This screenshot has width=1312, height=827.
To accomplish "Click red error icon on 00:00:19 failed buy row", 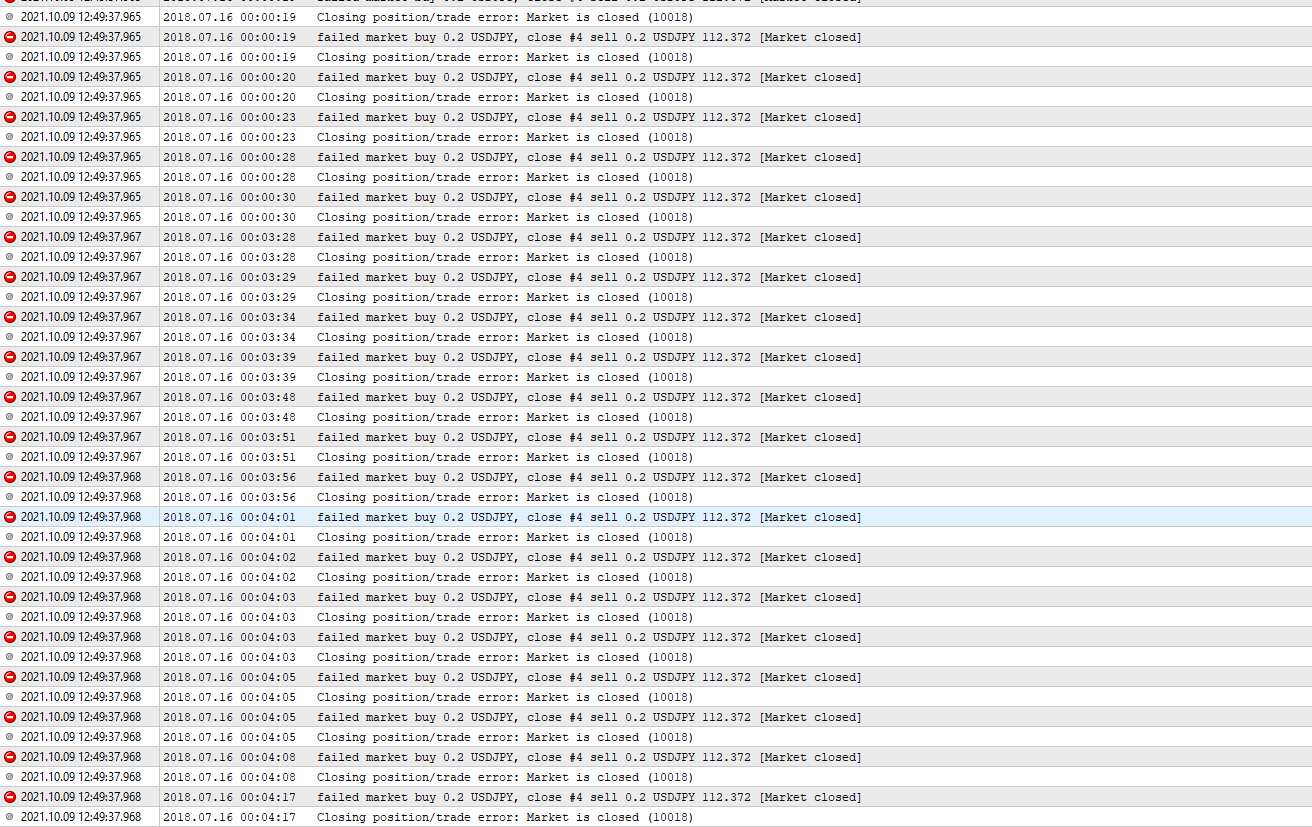I will pyautogui.click(x=10, y=37).
